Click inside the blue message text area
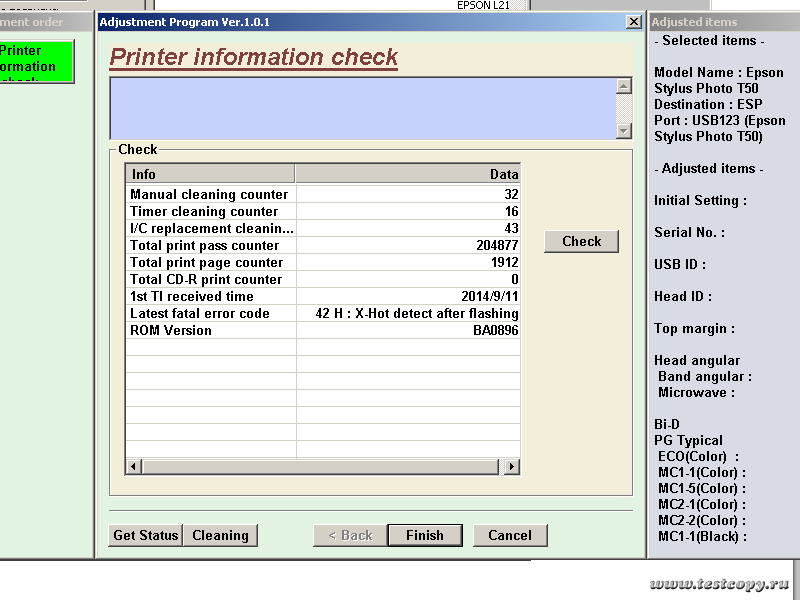This screenshot has height=600, width=800. pos(362,108)
